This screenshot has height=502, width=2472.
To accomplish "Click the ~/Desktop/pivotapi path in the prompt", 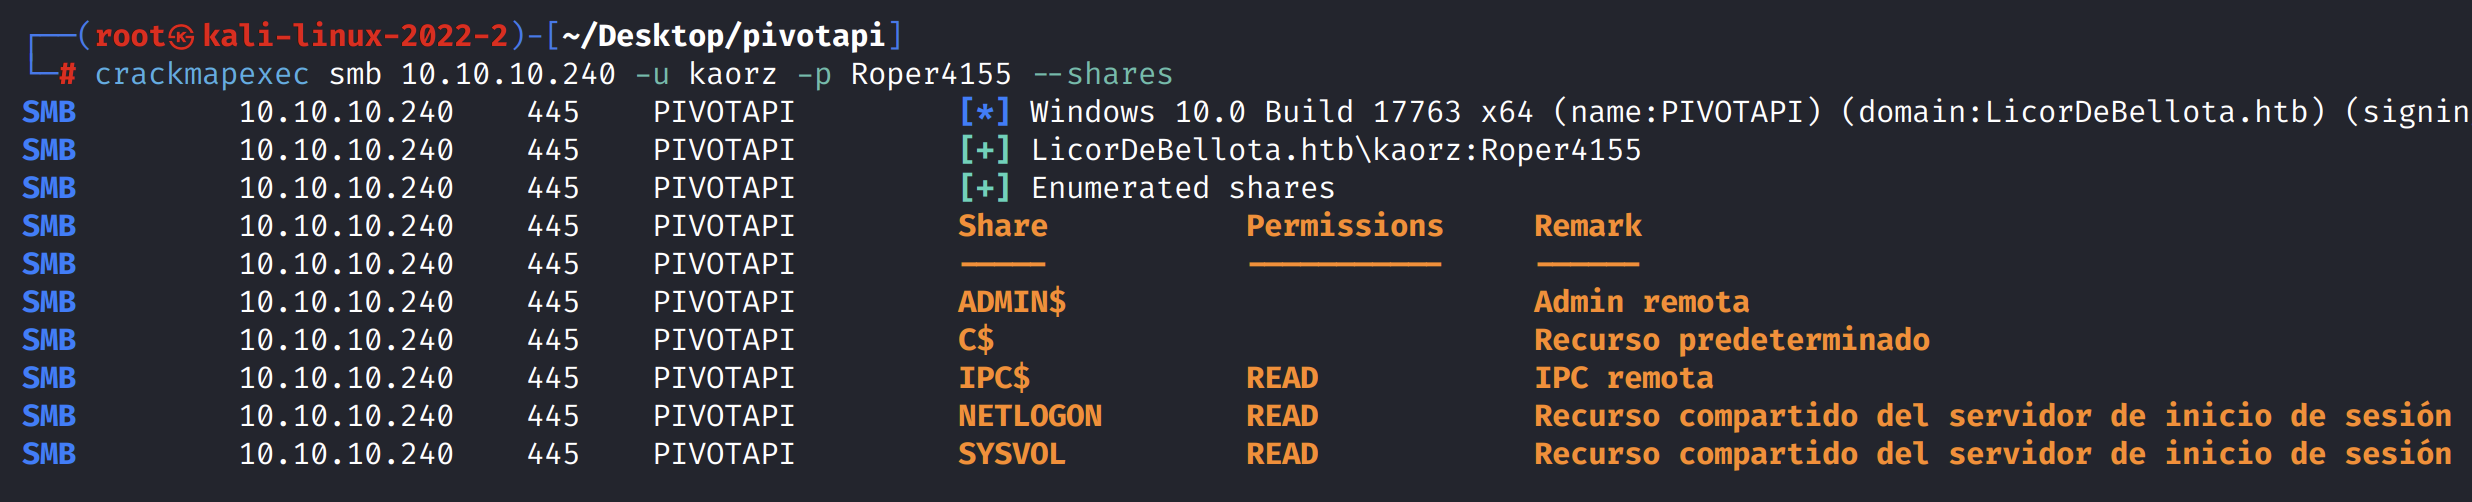I will click(x=723, y=36).
